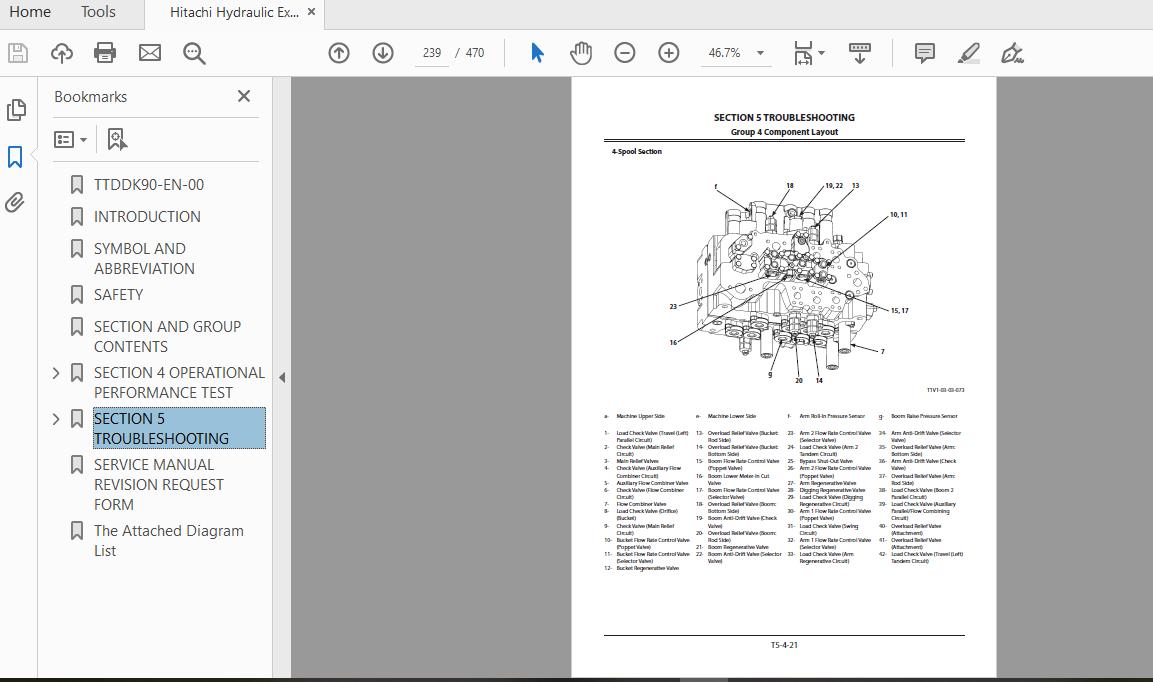Click the TTDDK90-EN-00 bookmark icon
This screenshot has height=682, width=1153.
76,185
